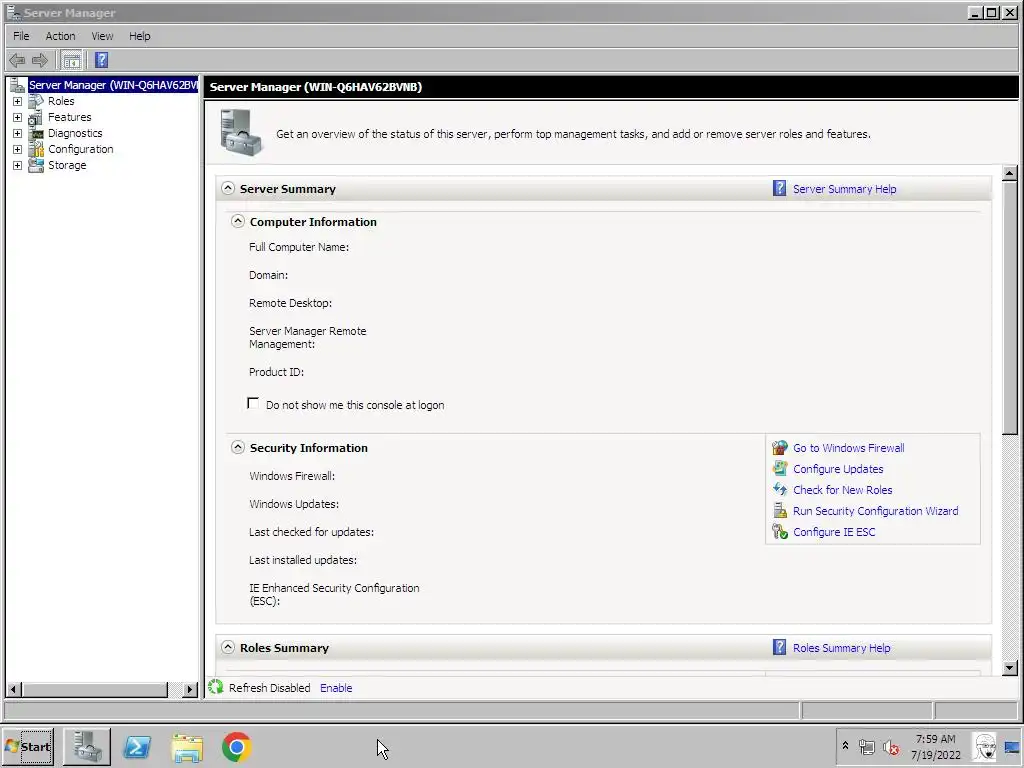Click the Diagnostics node icon in tree
The width and height of the screenshot is (1024, 768).
37,133
